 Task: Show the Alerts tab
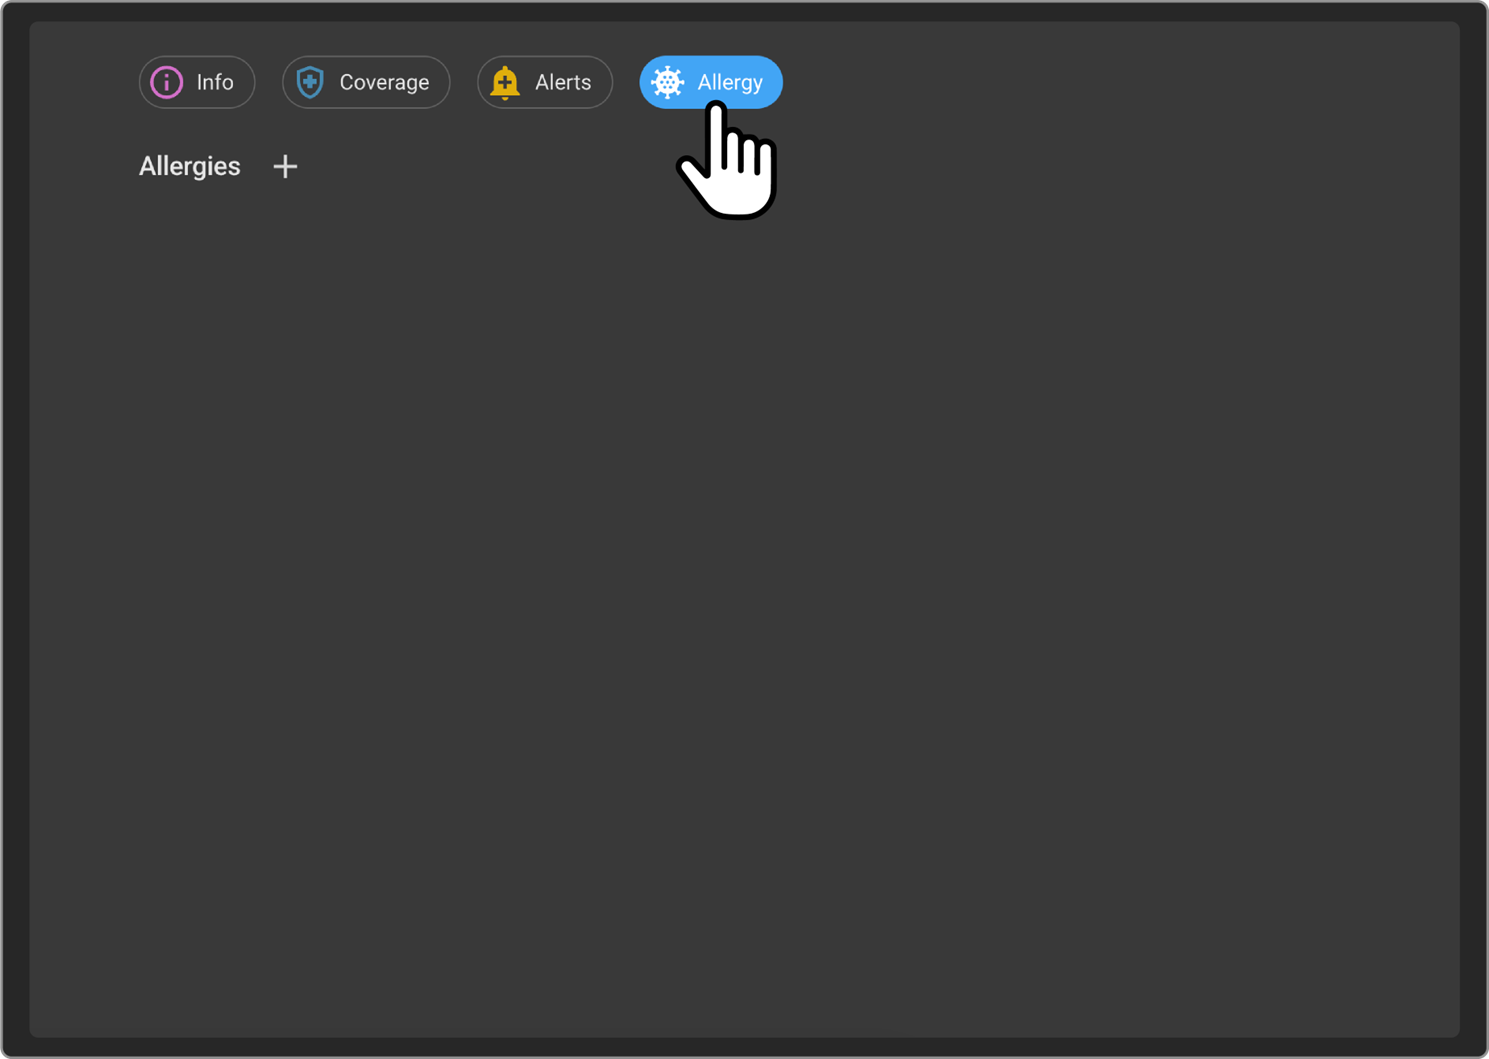coord(545,82)
